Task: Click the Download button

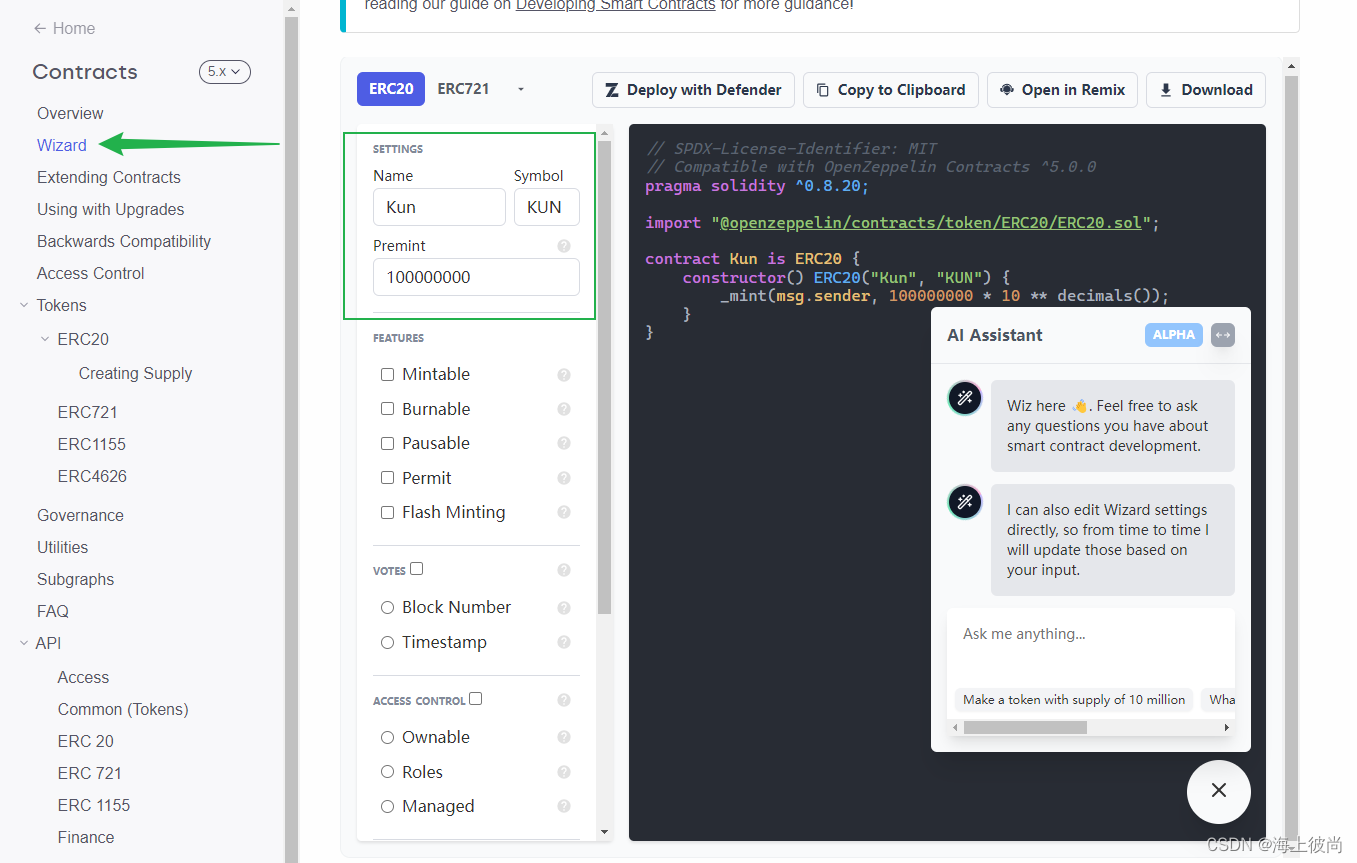Action: tap(1206, 90)
